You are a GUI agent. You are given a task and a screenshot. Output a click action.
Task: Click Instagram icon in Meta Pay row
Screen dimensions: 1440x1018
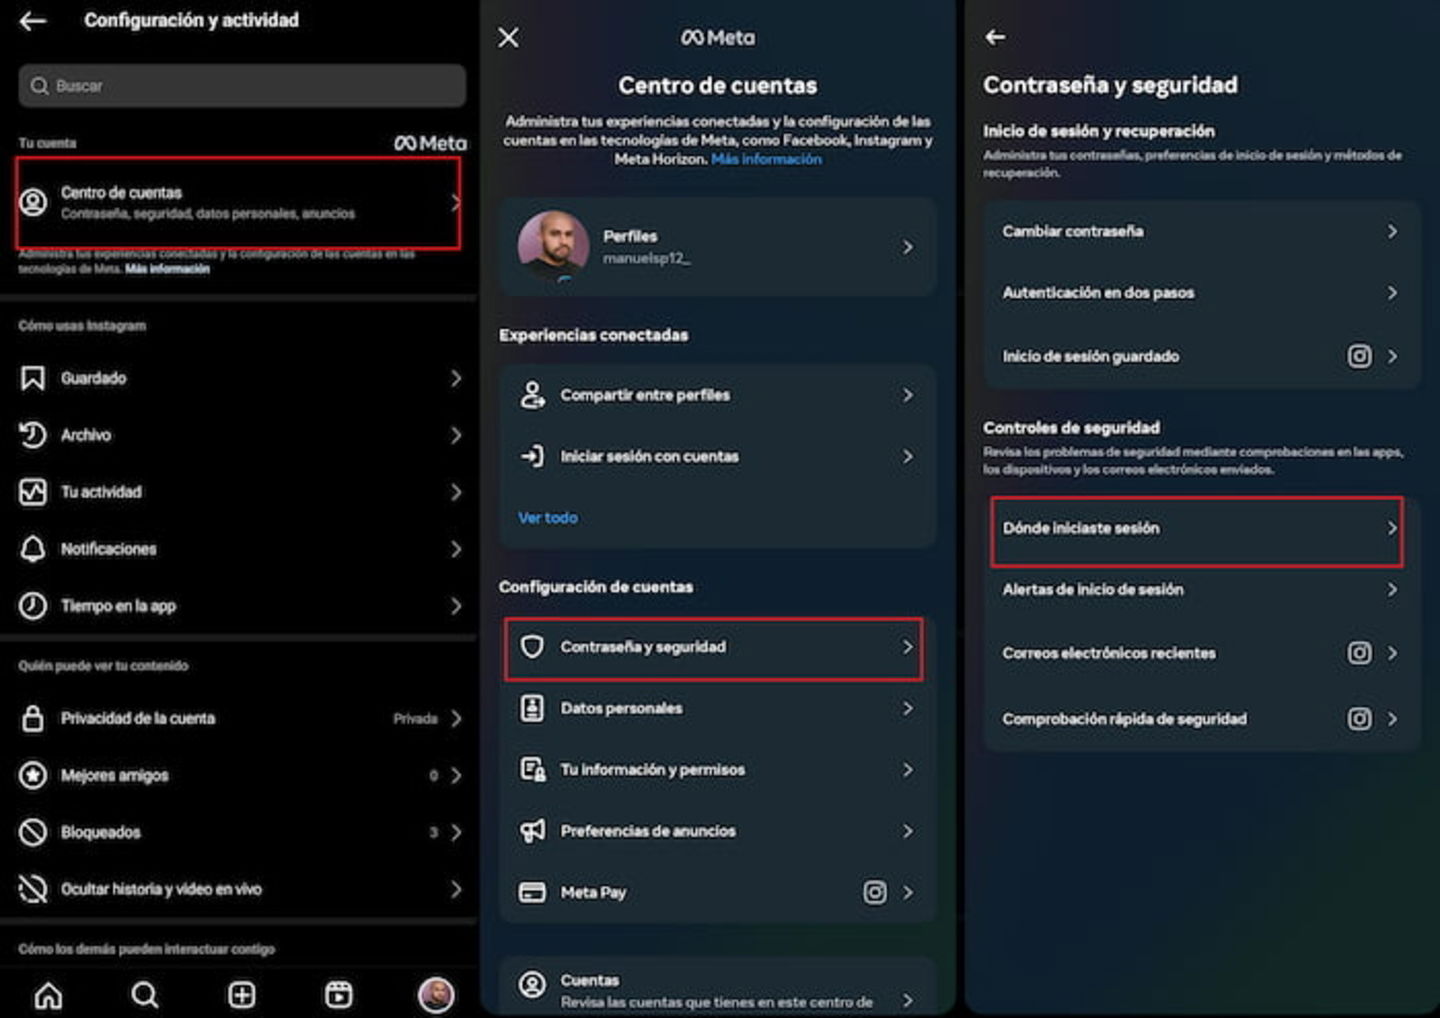pos(875,892)
